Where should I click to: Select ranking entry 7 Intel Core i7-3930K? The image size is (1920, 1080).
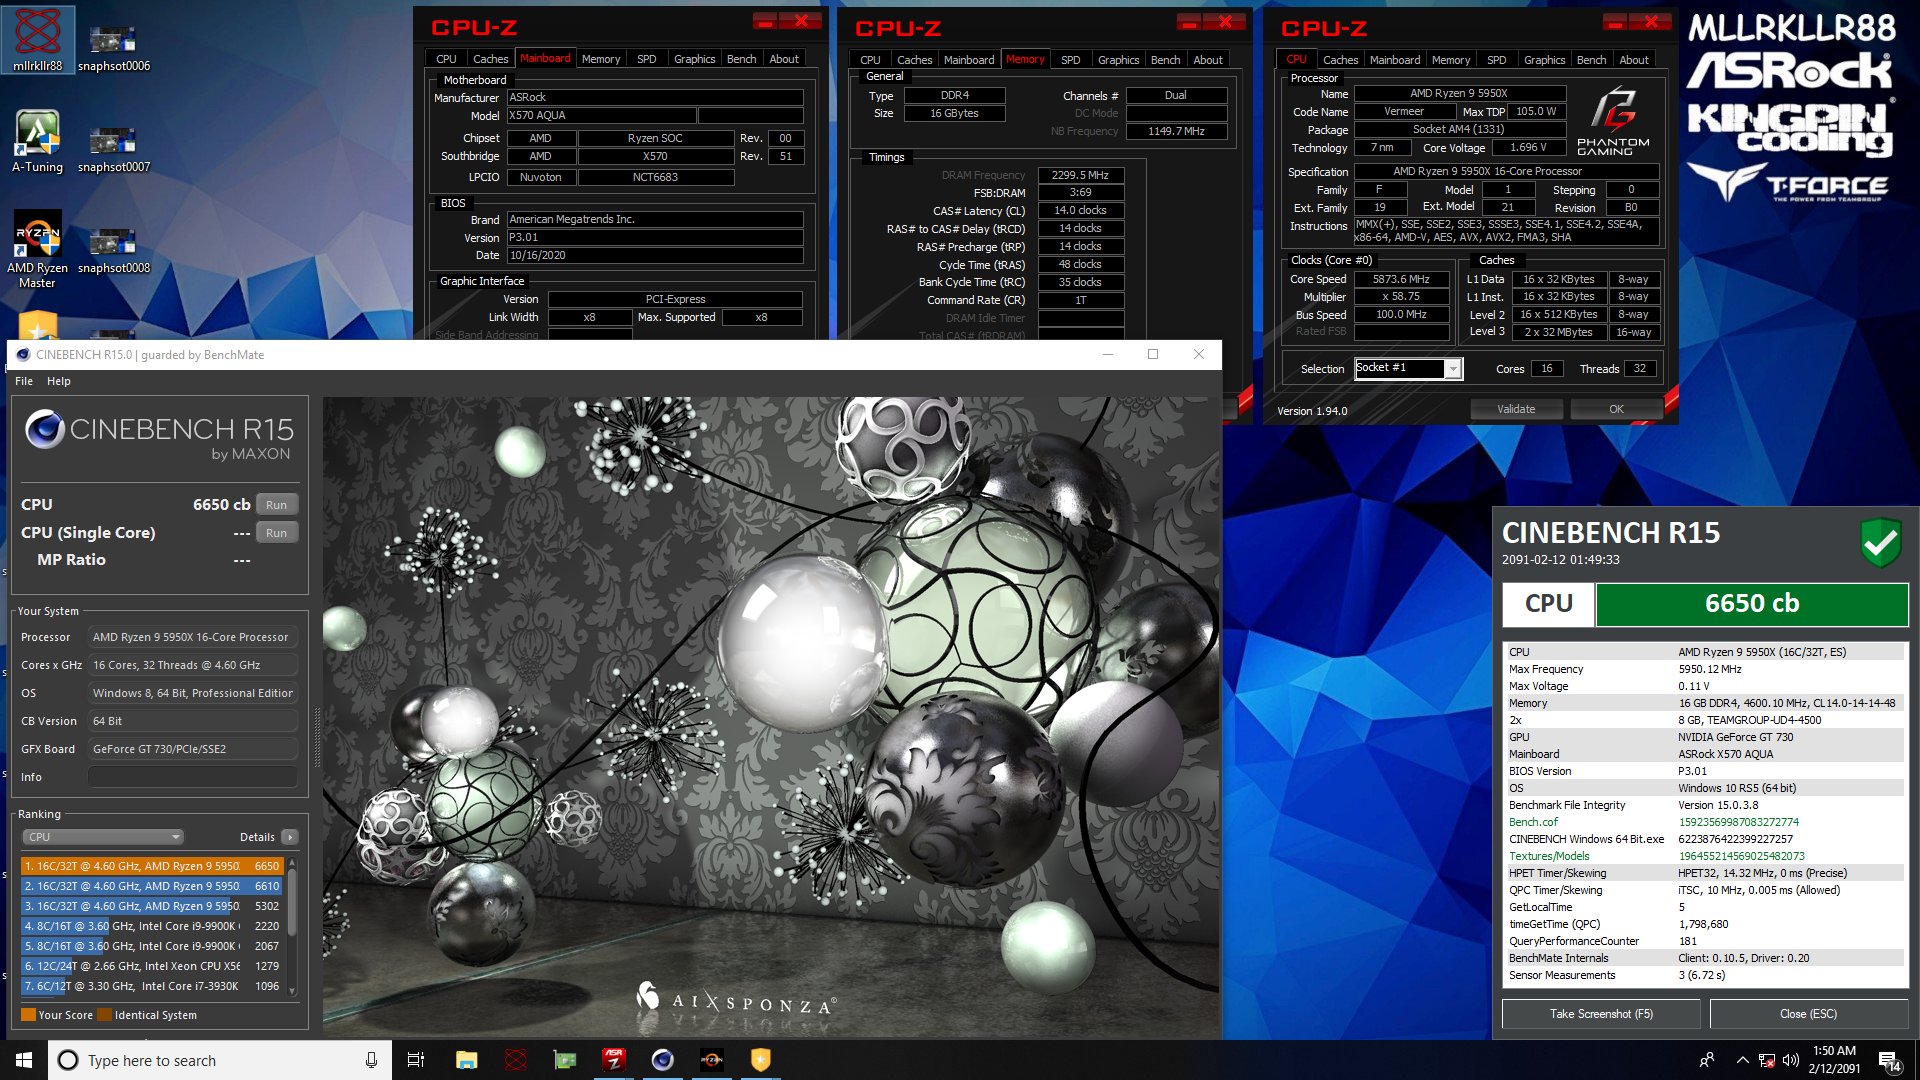(152, 986)
